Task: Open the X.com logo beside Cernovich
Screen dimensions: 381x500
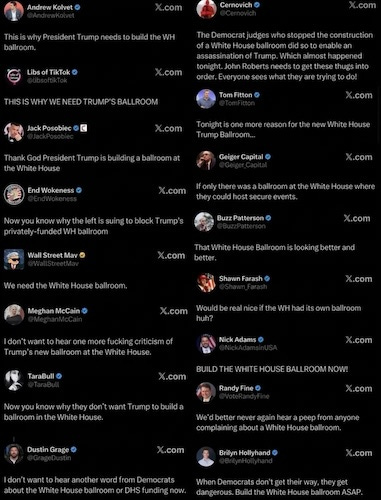Action: (362, 5)
